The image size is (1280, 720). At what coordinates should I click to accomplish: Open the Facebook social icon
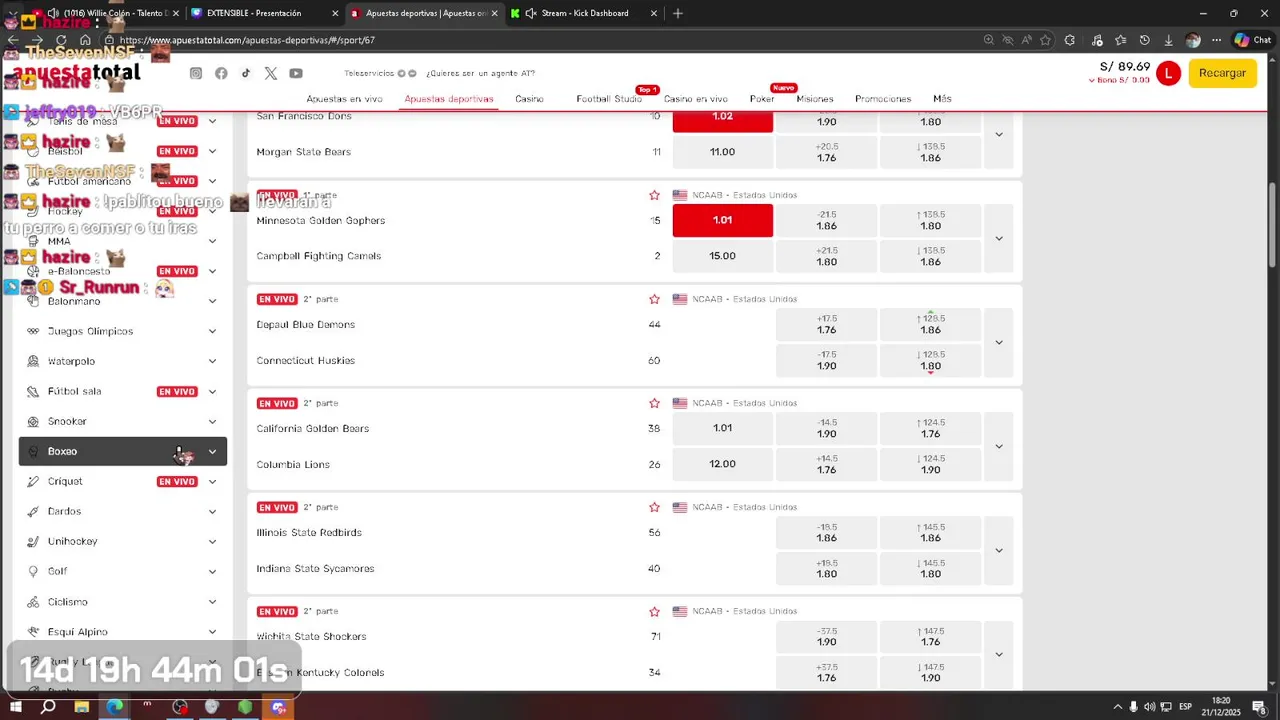click(x=221, y=73)
